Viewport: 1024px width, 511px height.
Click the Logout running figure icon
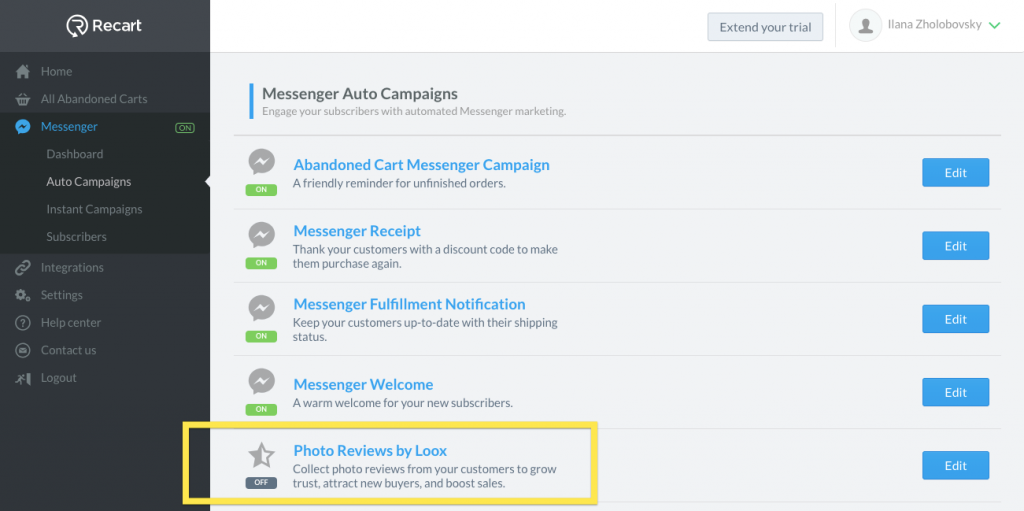pyautogui.click(x=23, y=378)
